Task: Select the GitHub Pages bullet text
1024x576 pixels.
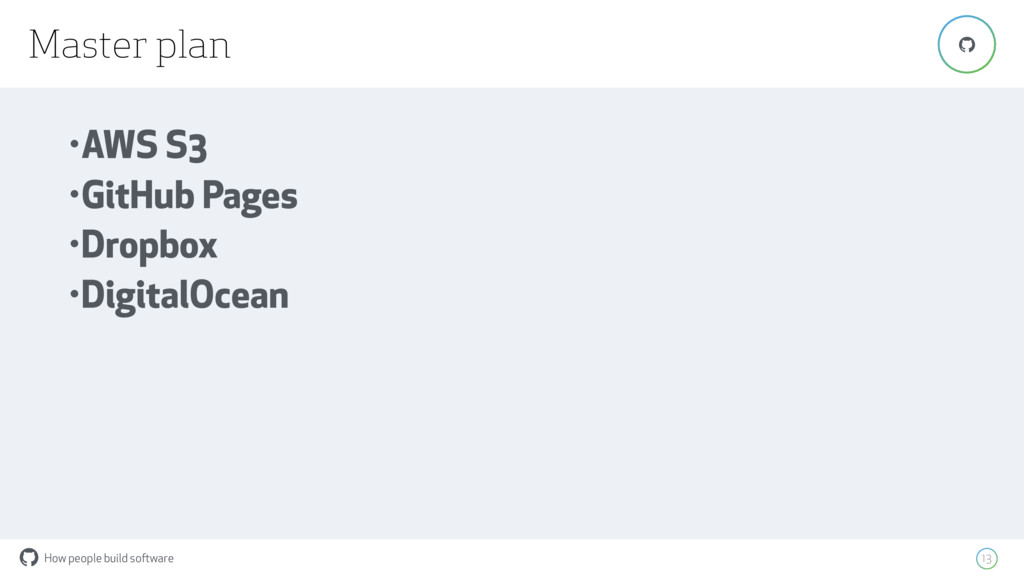Action: (x=189, y=195)
